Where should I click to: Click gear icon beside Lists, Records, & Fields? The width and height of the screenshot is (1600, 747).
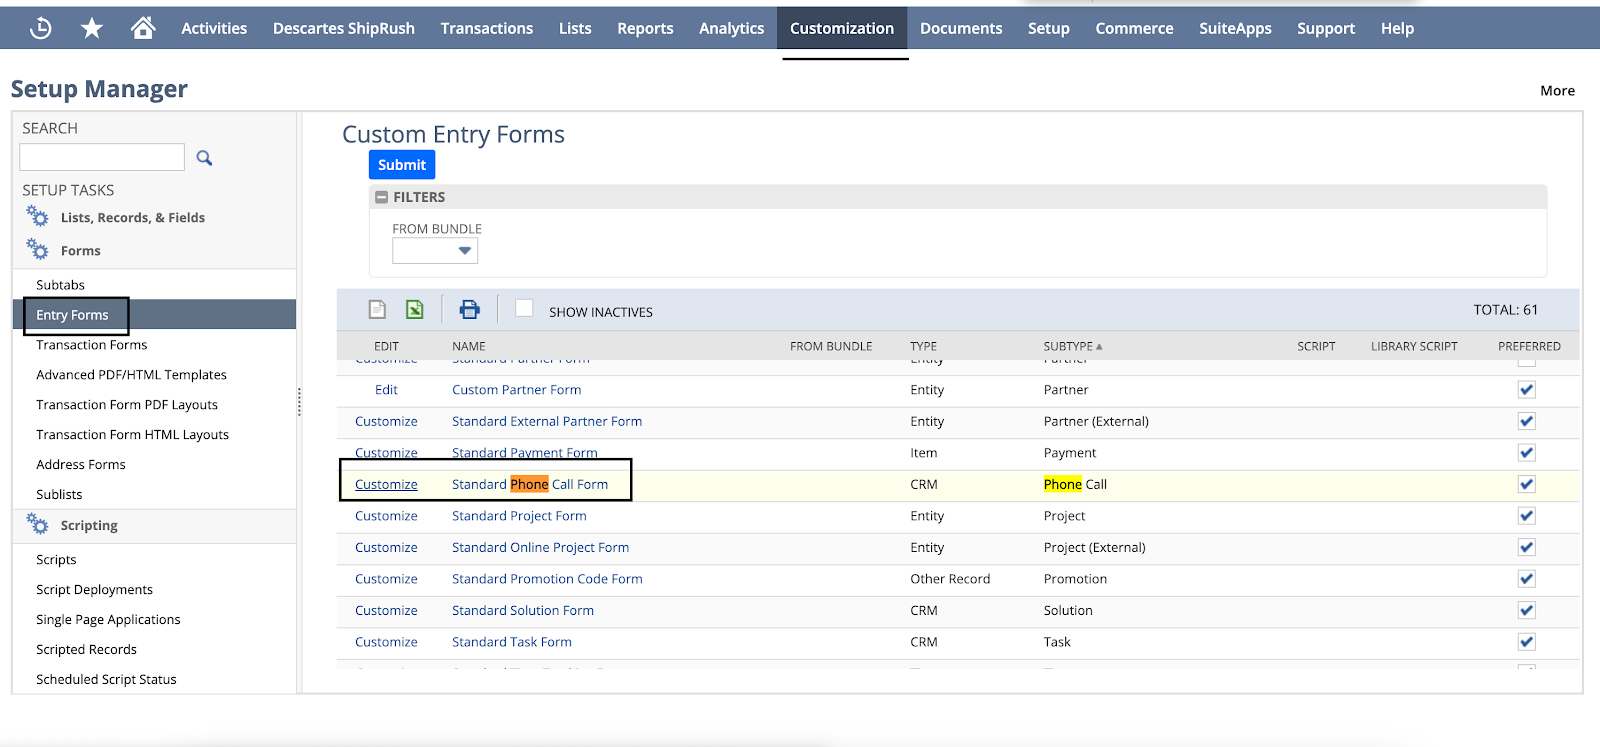[37, 216]
